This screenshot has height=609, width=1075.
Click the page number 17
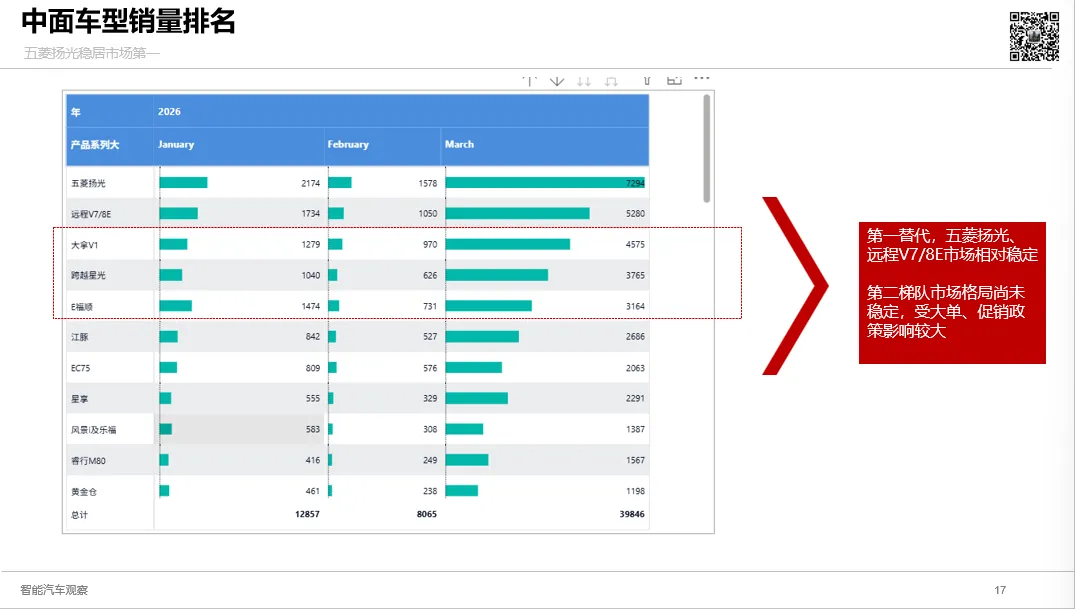[x=1000, y=590]
